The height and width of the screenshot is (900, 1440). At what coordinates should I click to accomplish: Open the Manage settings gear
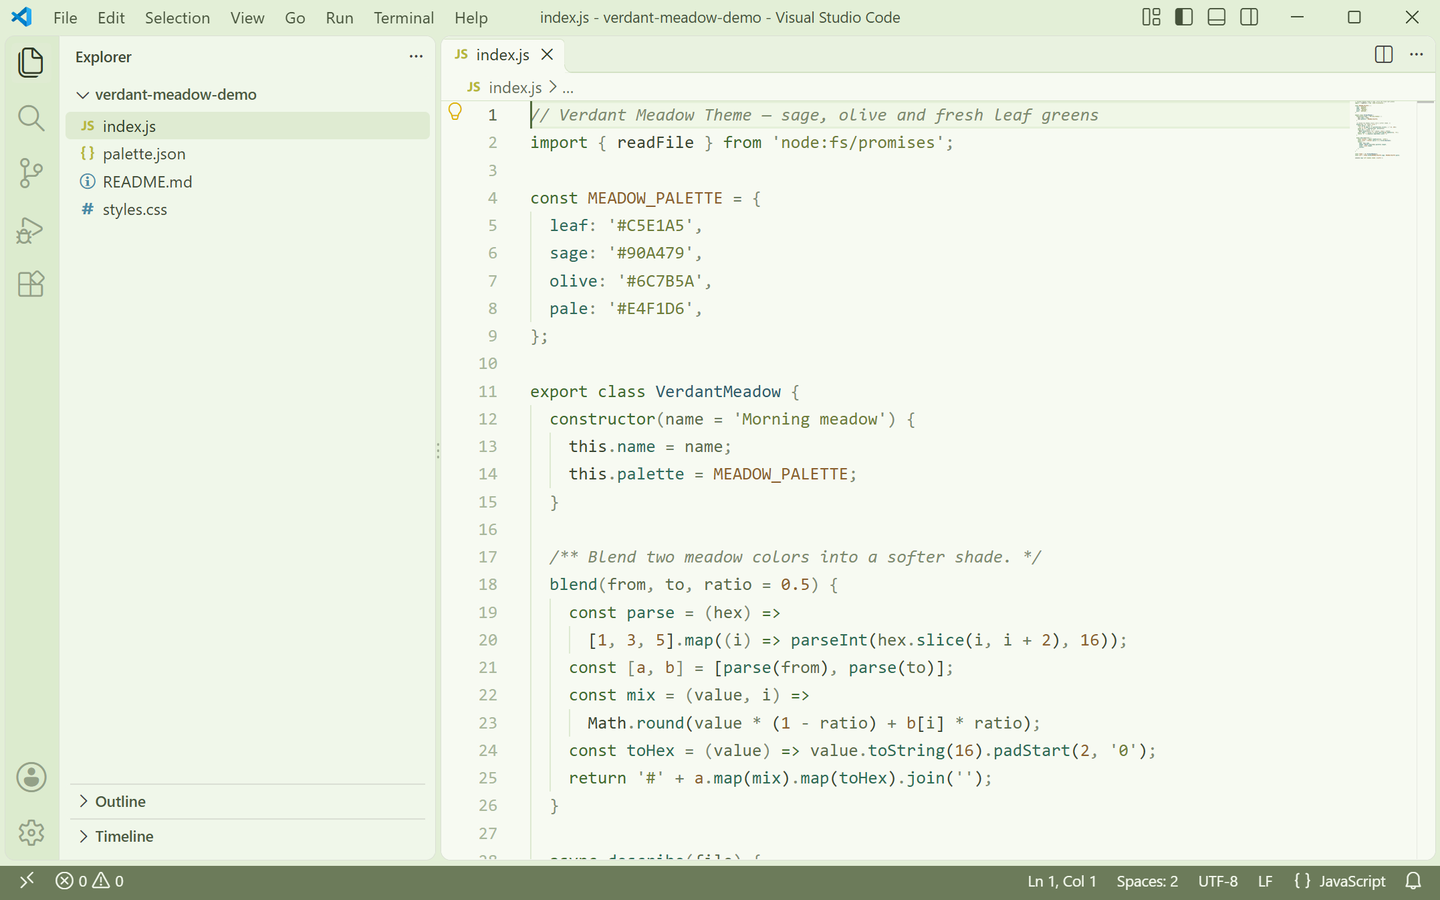(x=31, y=832)
